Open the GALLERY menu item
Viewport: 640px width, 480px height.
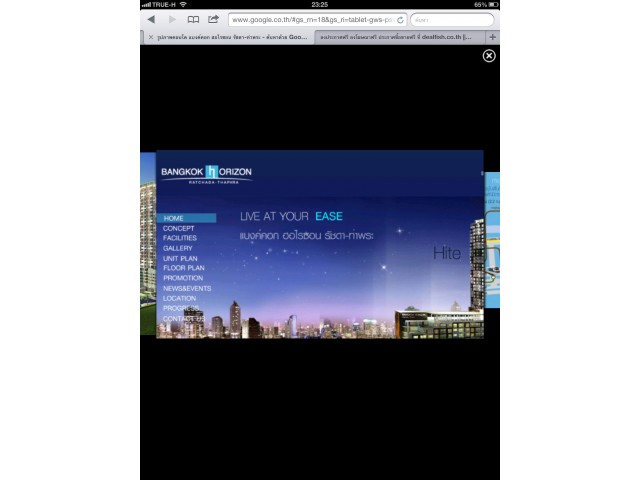(x=178, y=248)
